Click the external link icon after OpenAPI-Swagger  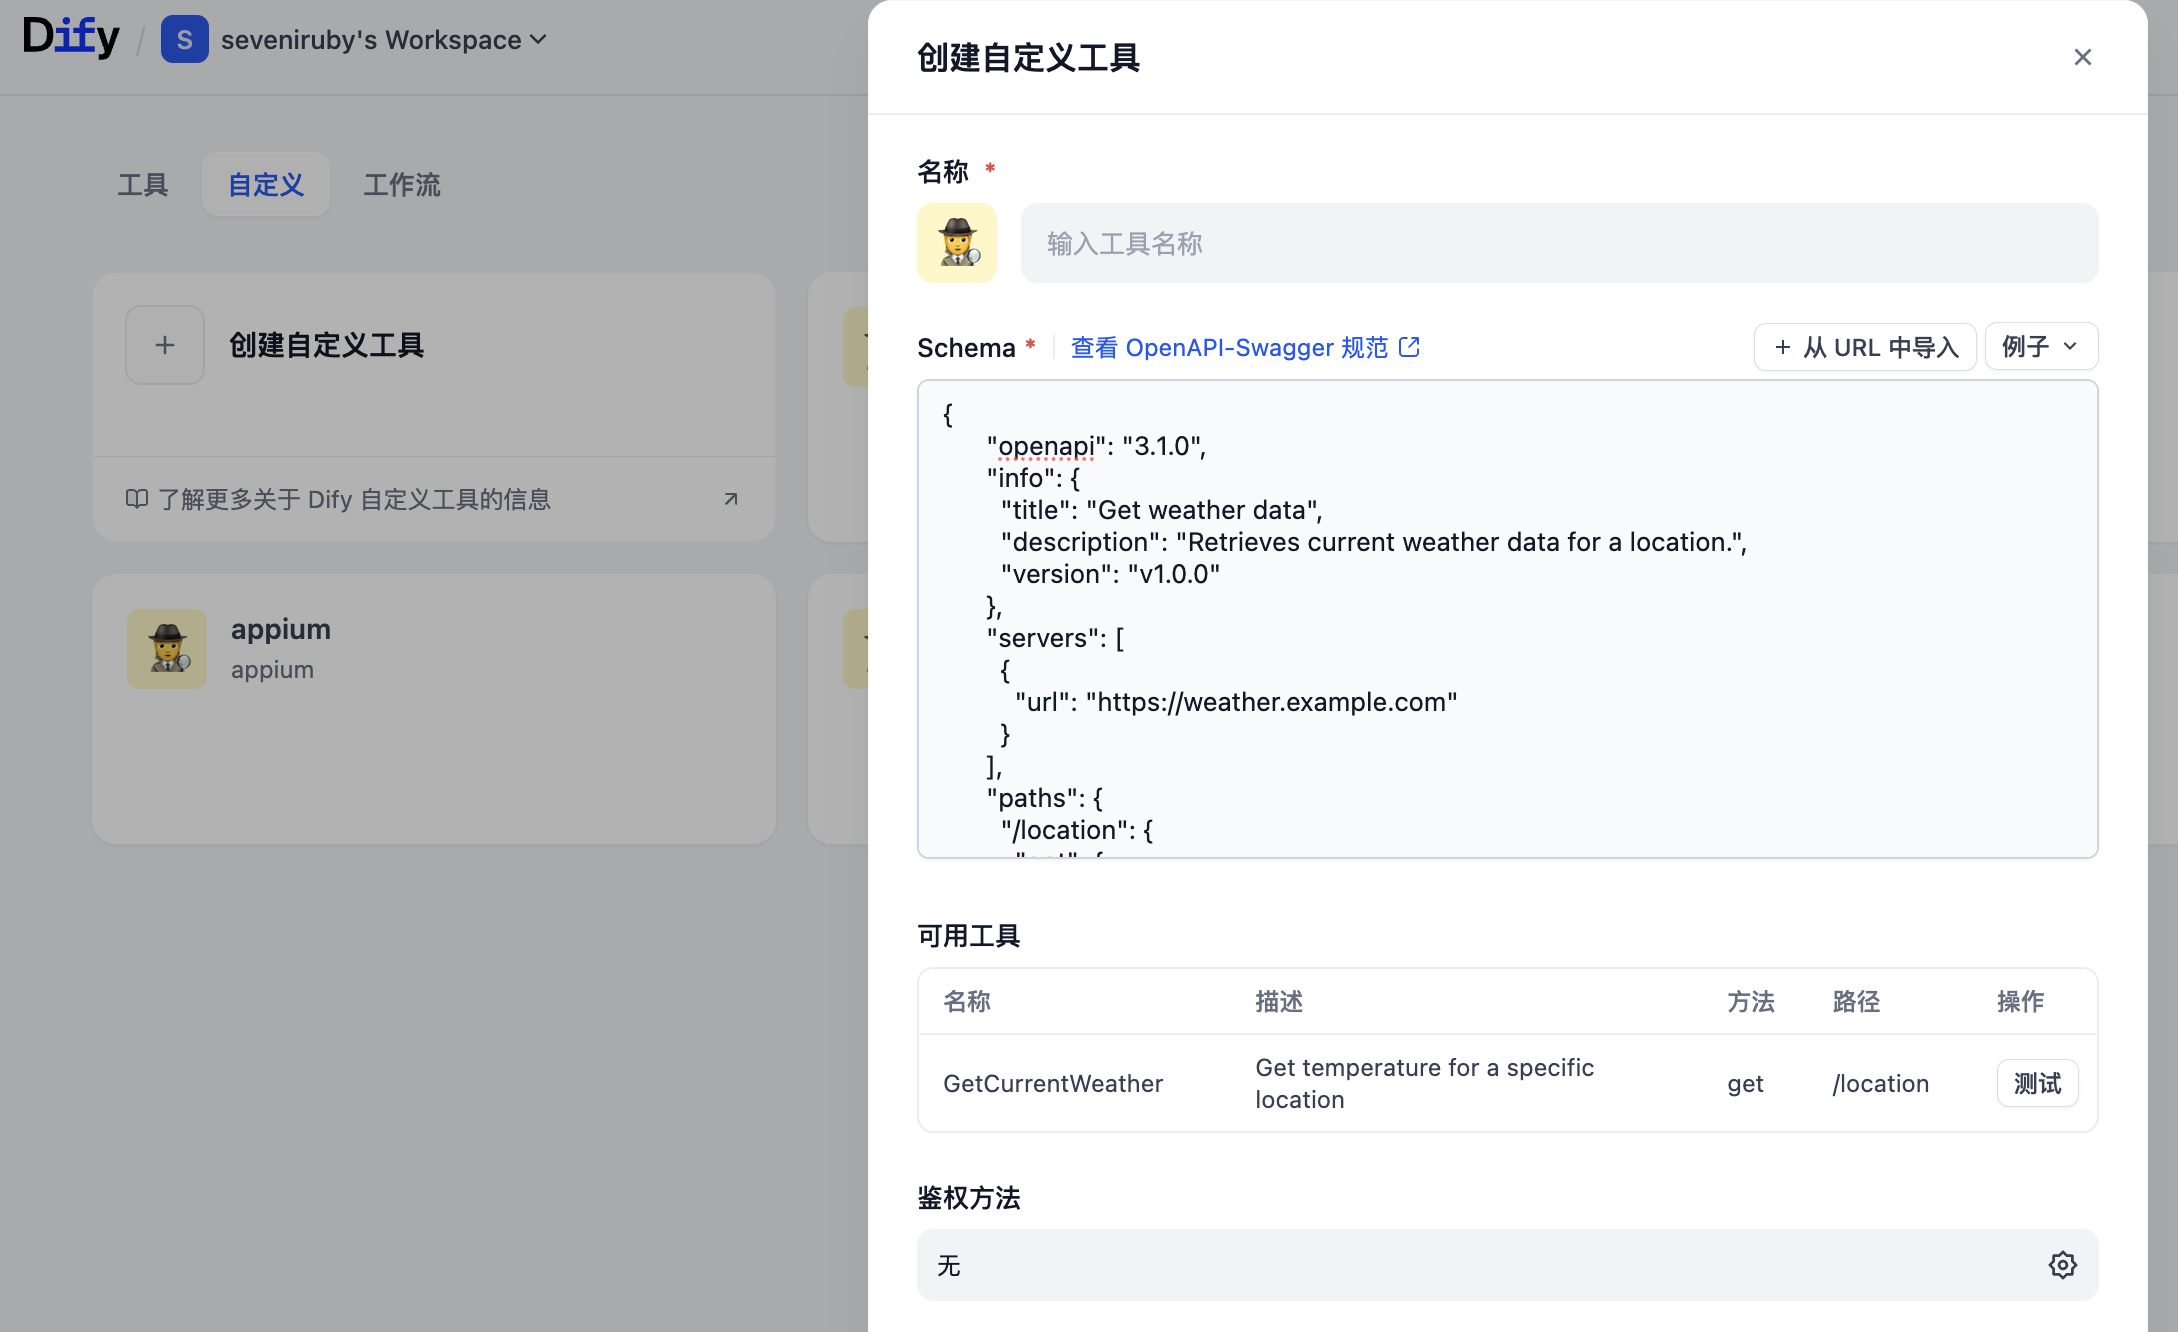click(1409, 347)
